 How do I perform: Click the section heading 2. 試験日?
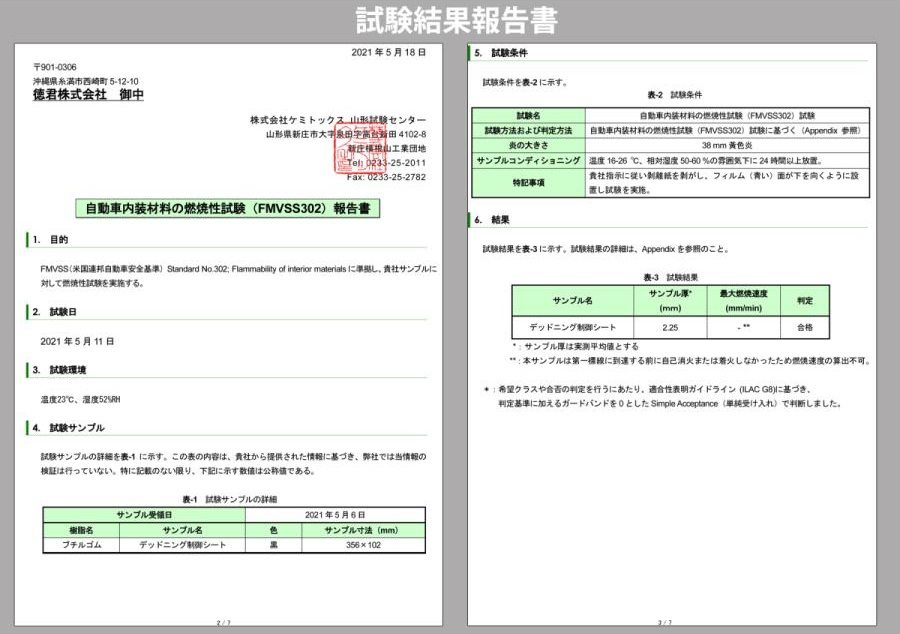54,312
